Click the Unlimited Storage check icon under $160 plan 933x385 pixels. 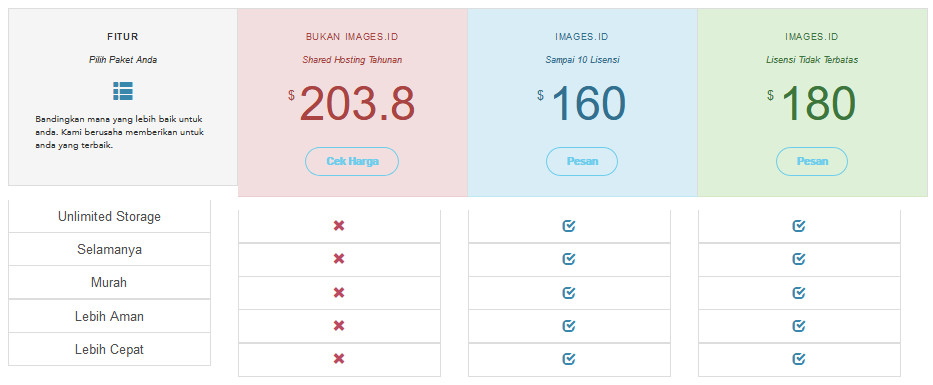tap(569, 226)
